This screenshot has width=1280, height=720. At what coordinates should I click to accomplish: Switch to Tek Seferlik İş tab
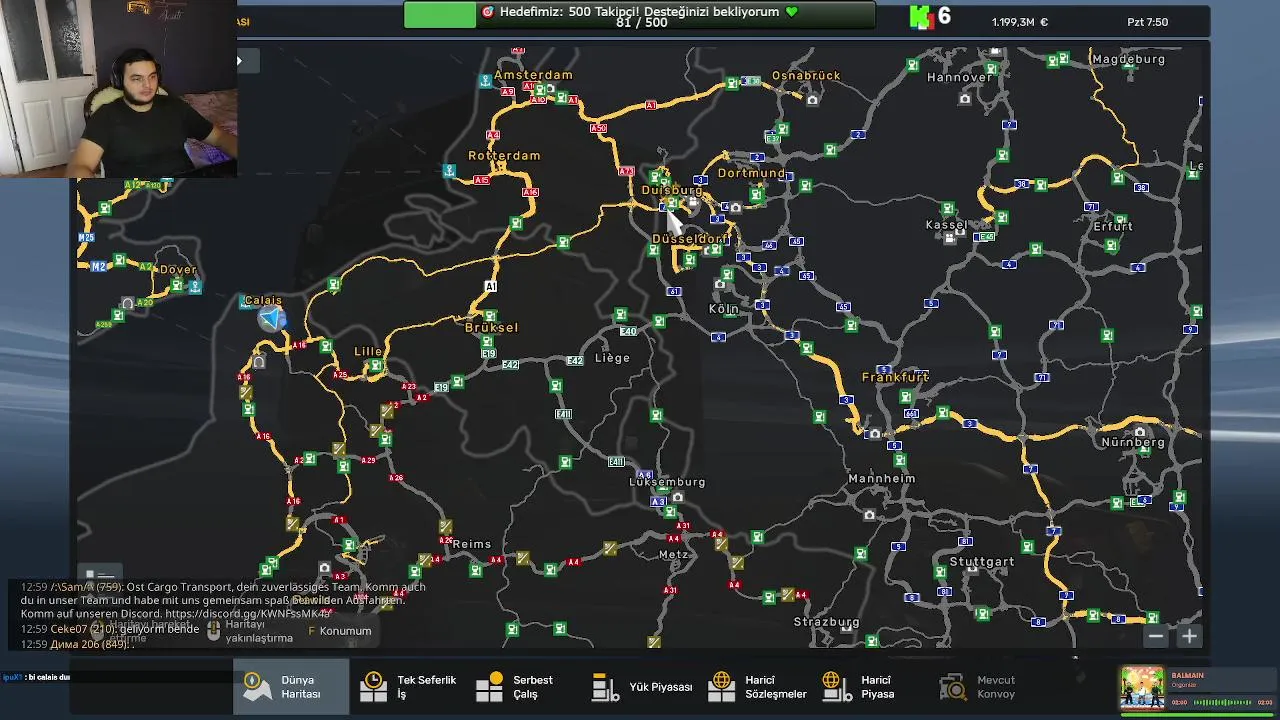point(408,686)
